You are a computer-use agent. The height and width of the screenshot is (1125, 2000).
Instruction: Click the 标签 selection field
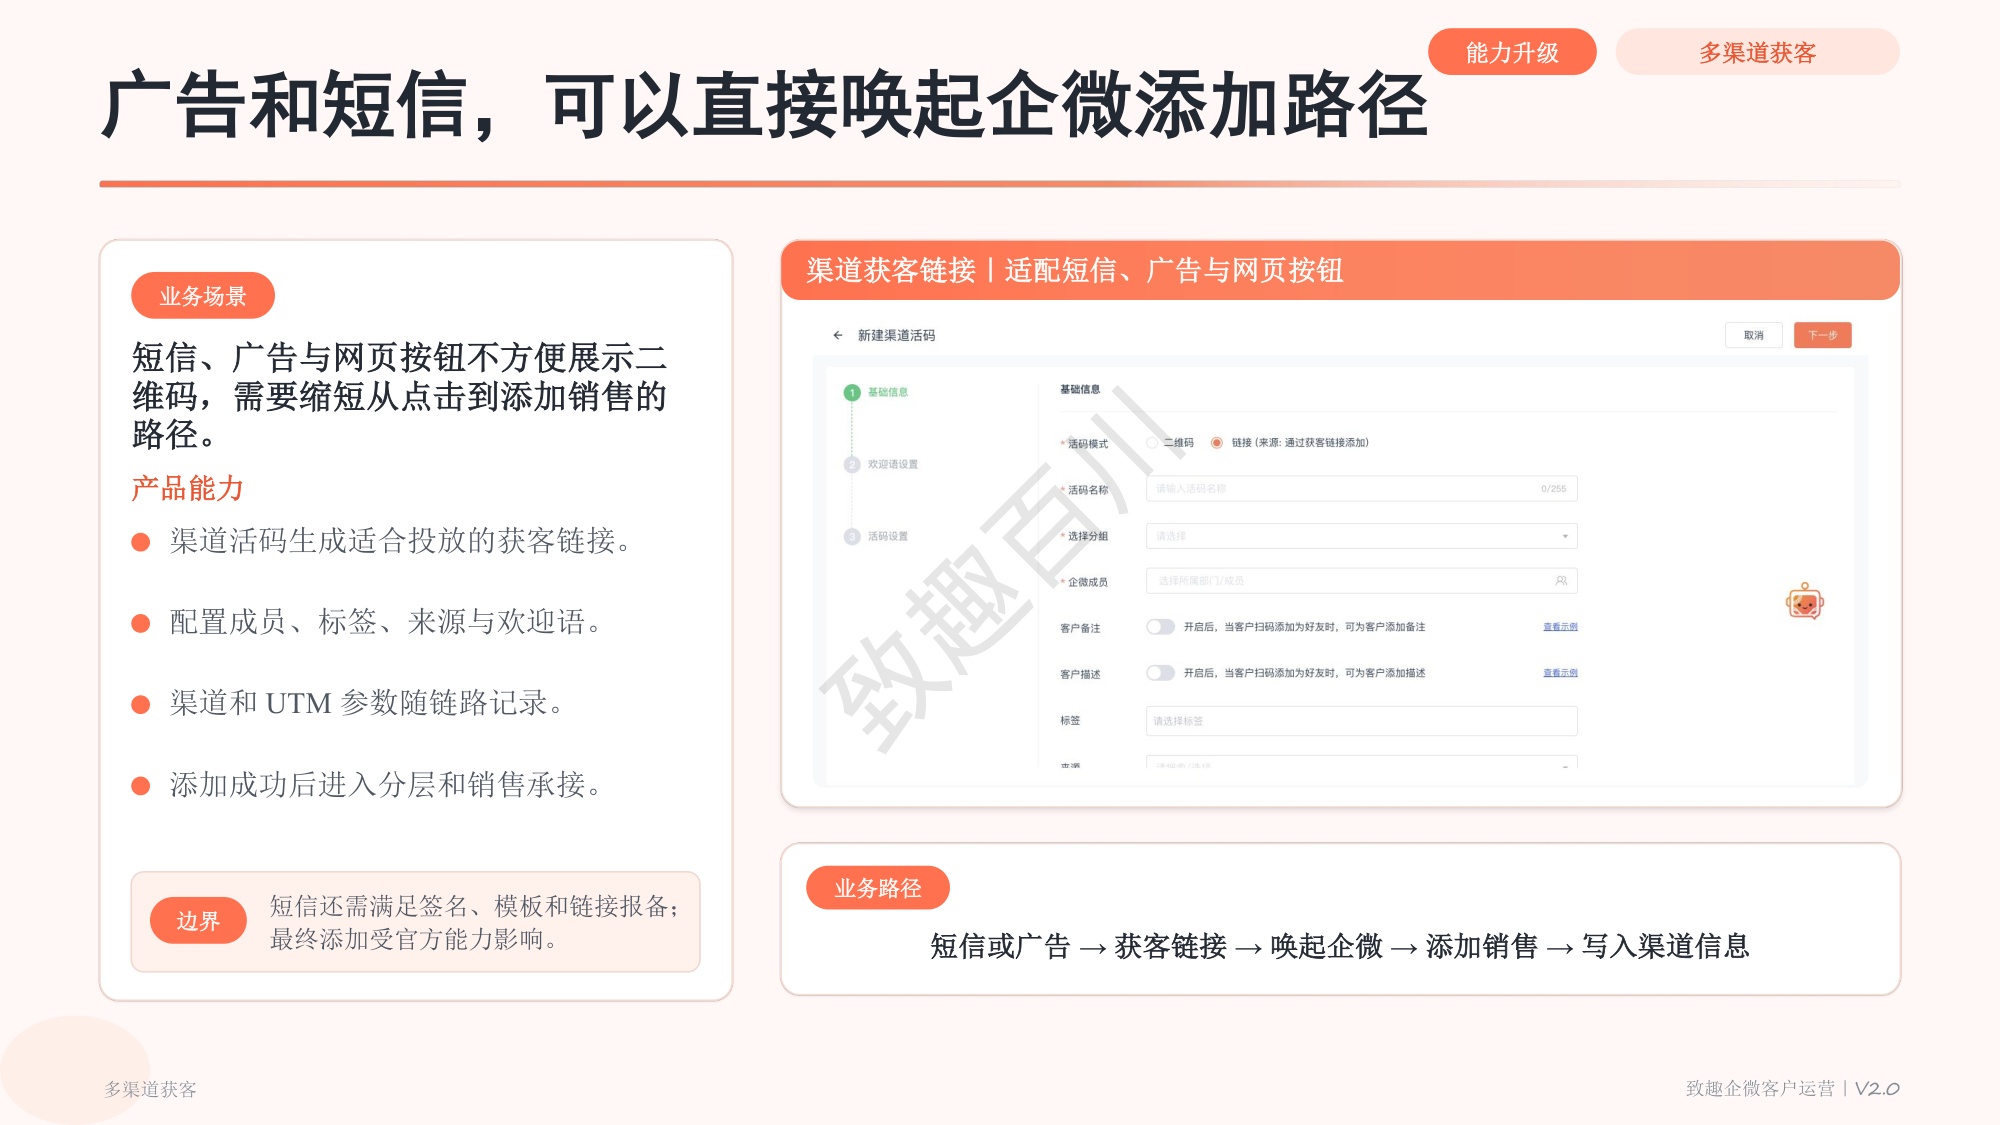1362,721
